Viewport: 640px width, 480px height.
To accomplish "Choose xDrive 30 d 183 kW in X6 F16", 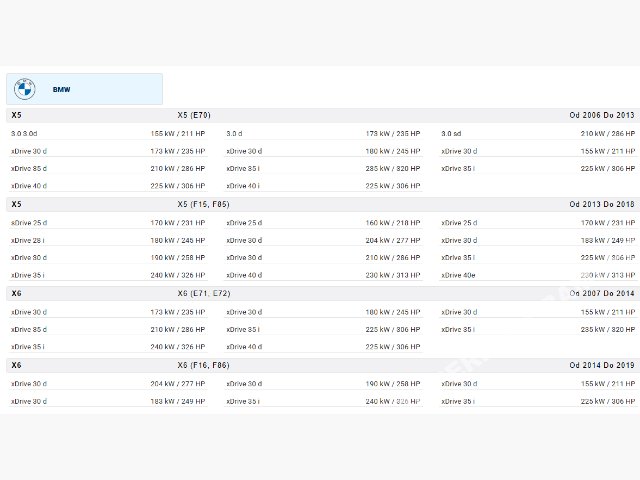I will (x=28, y=401).
